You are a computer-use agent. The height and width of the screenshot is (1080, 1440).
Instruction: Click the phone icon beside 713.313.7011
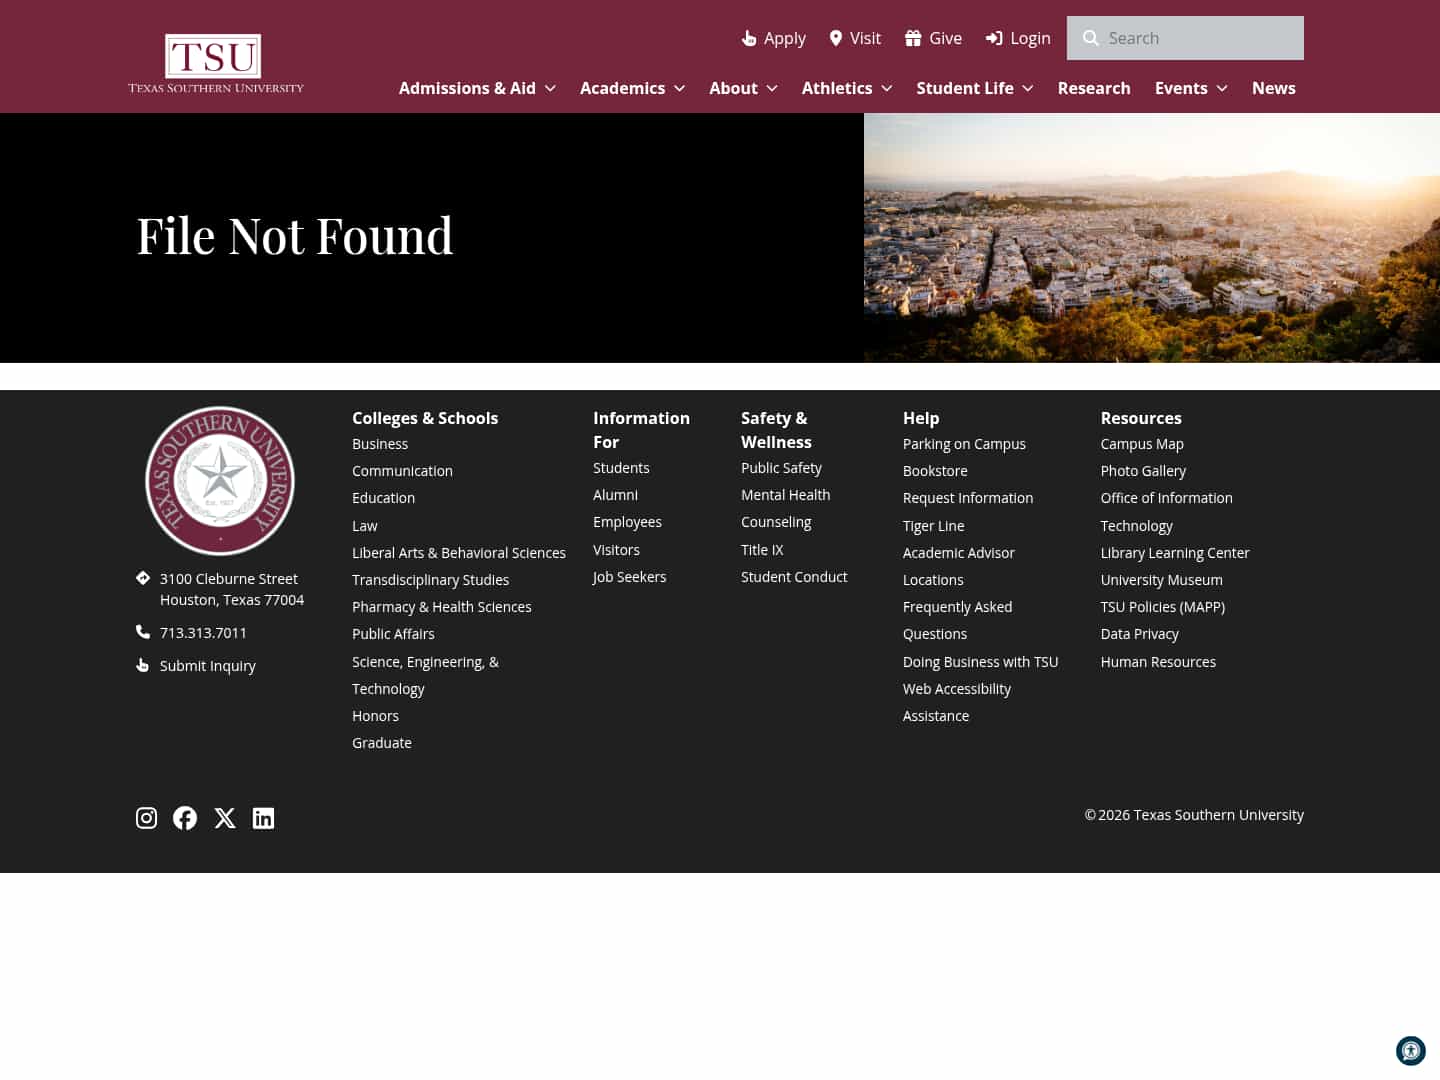[x=143, y=631]
